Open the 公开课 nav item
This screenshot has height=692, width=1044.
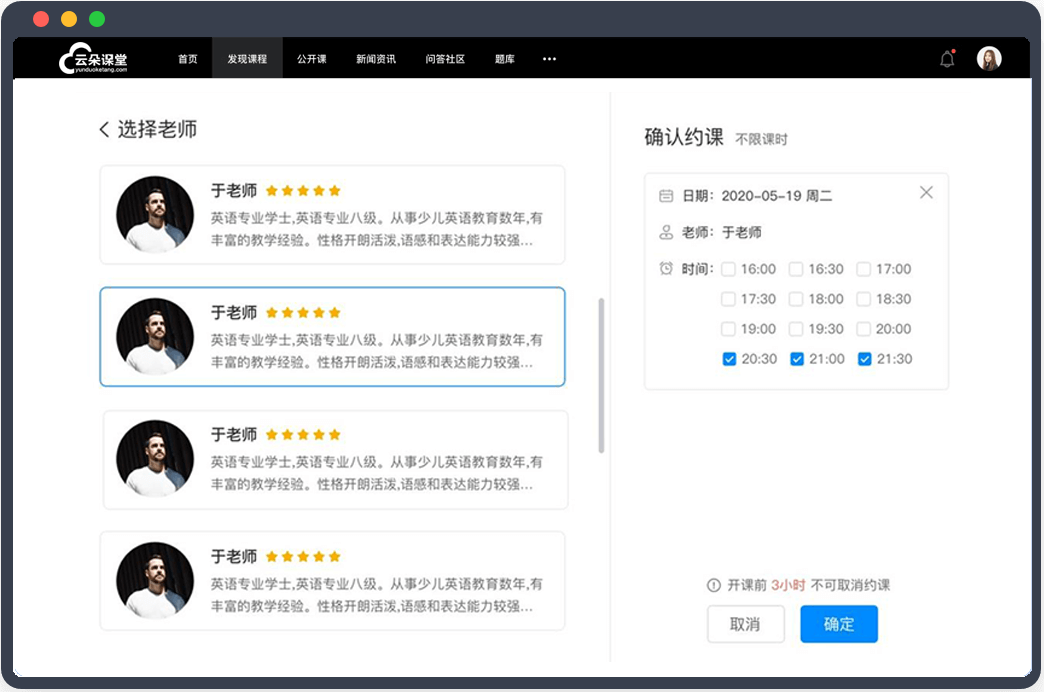coord(312,59)
